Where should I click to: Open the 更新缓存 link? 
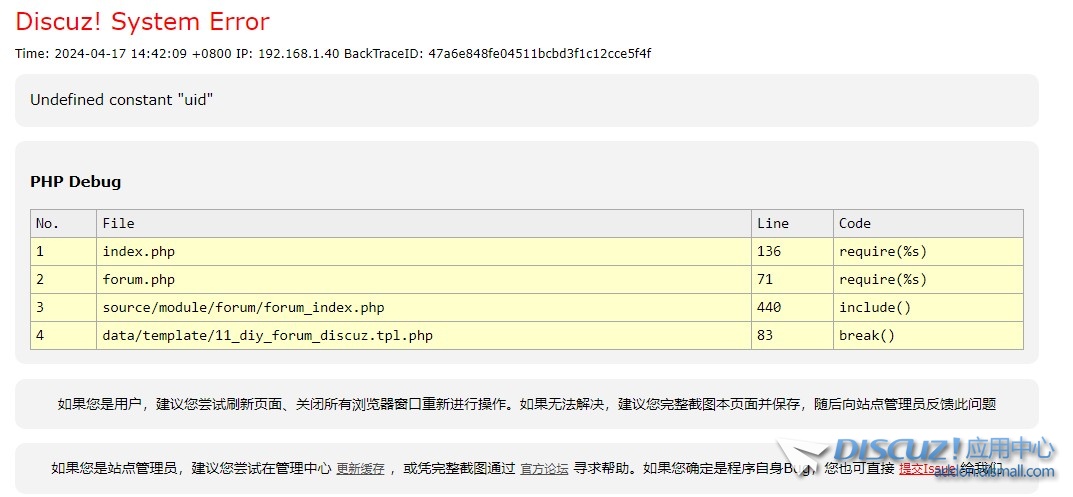[x=360, y=468]
